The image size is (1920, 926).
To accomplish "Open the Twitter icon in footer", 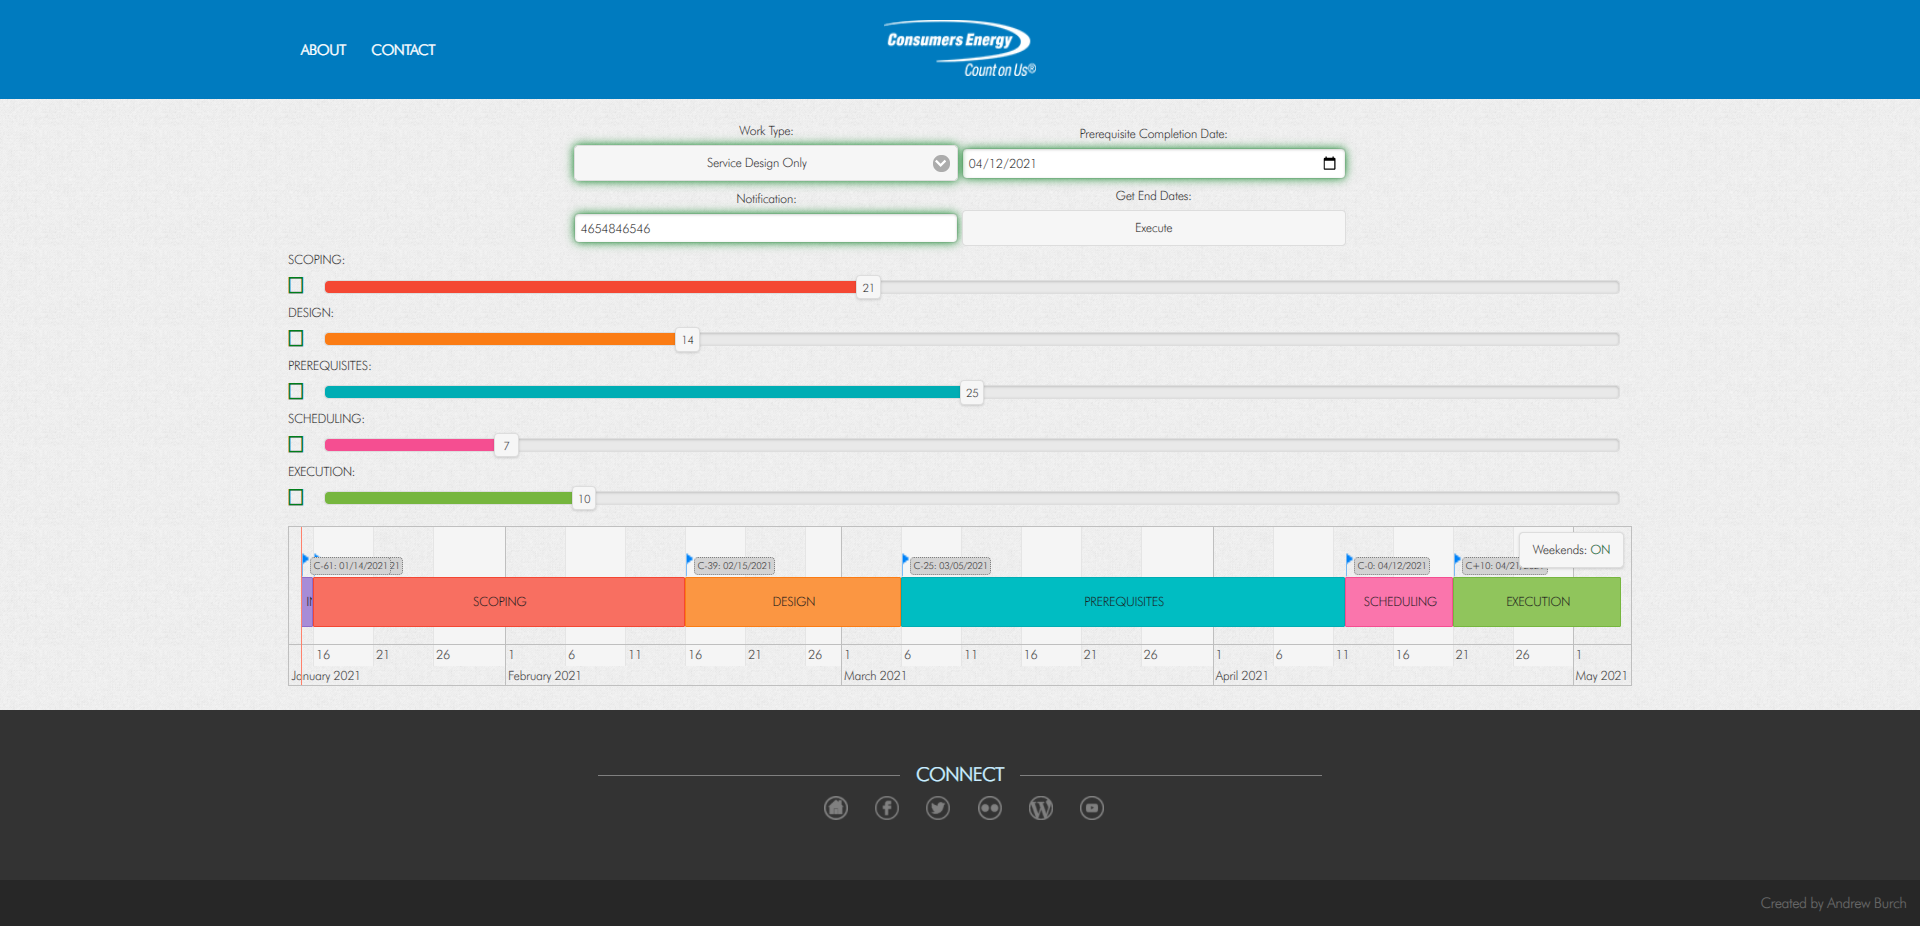I will [938, 808].
